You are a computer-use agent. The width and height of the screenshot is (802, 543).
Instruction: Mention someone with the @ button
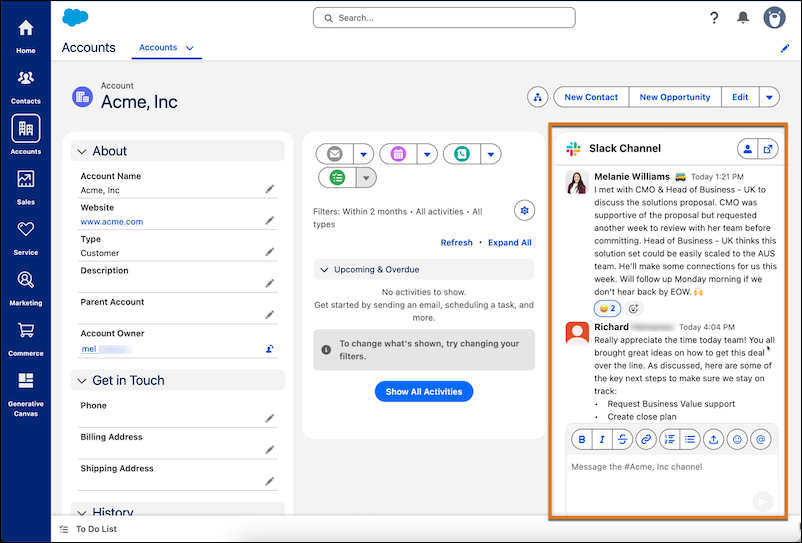[x=761, y=439]
